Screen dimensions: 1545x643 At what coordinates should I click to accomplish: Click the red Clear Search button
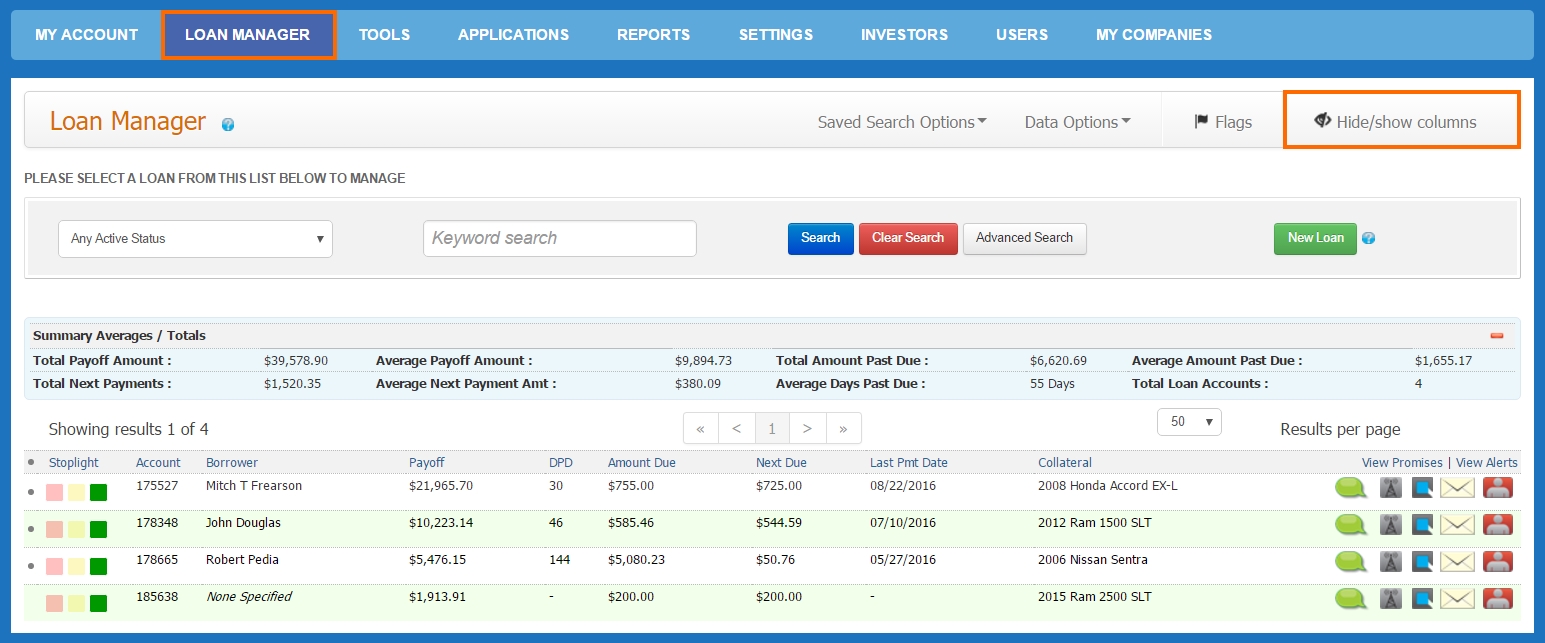coord(908,238)
